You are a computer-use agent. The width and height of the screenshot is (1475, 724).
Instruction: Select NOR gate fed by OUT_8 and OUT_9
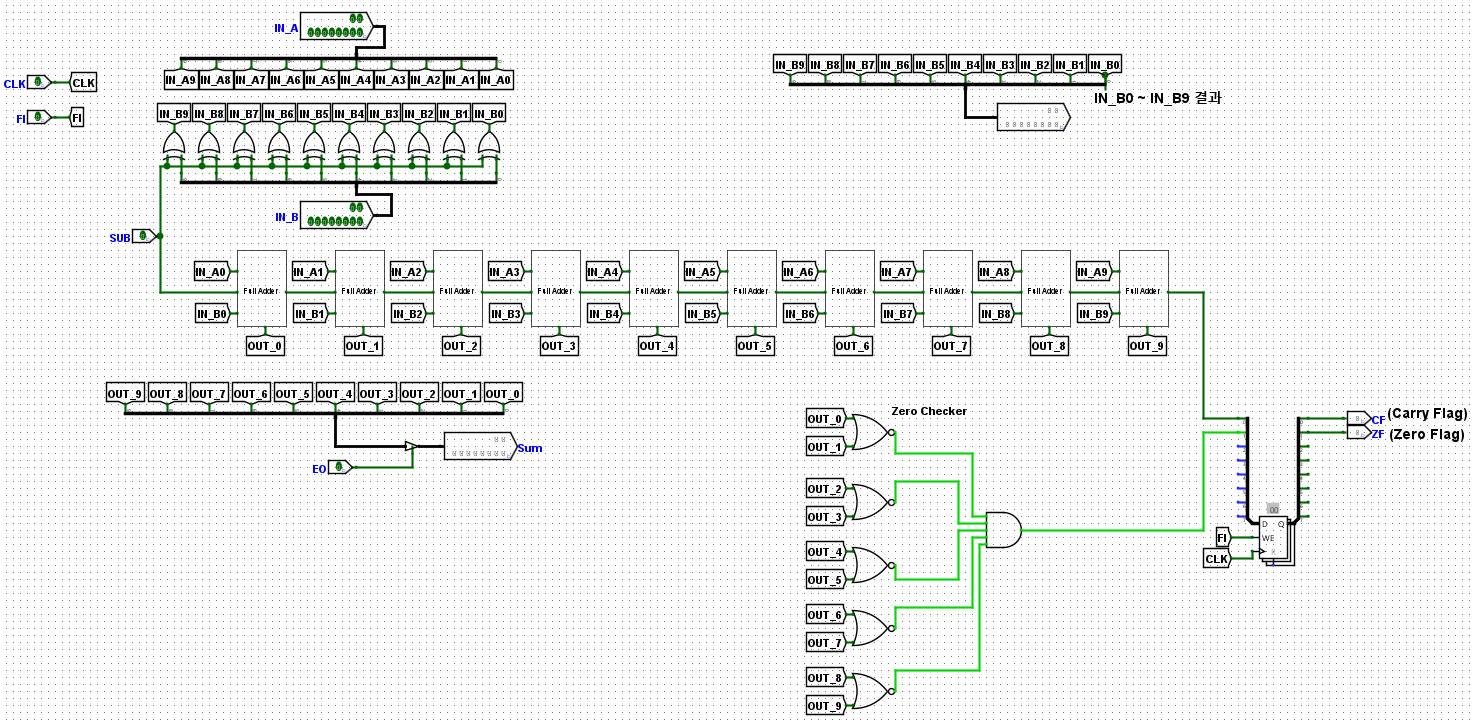871,692
